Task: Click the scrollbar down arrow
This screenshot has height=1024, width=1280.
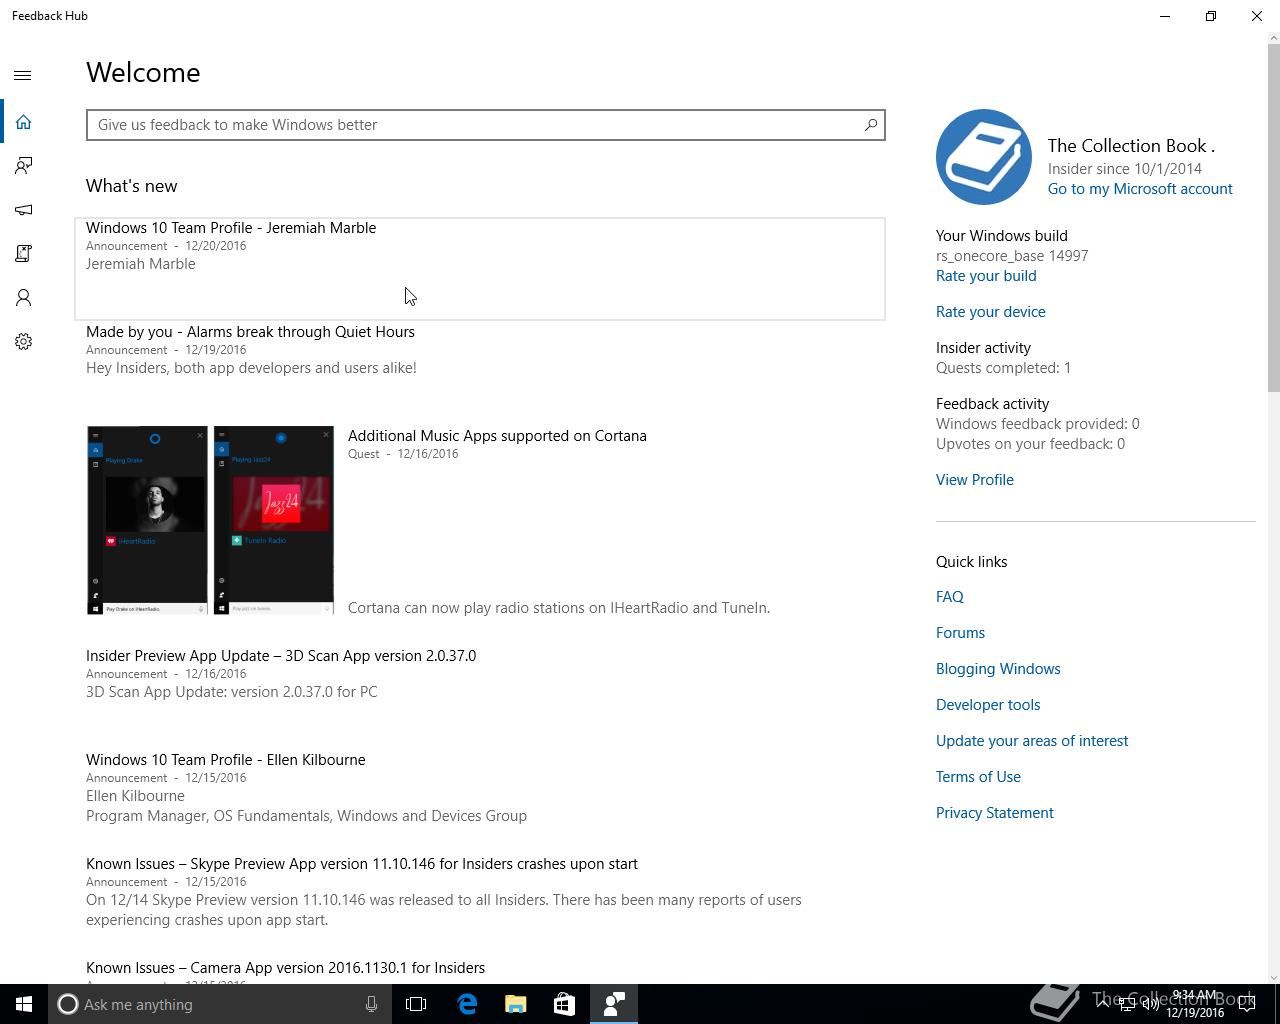Action: point(1273,977)
